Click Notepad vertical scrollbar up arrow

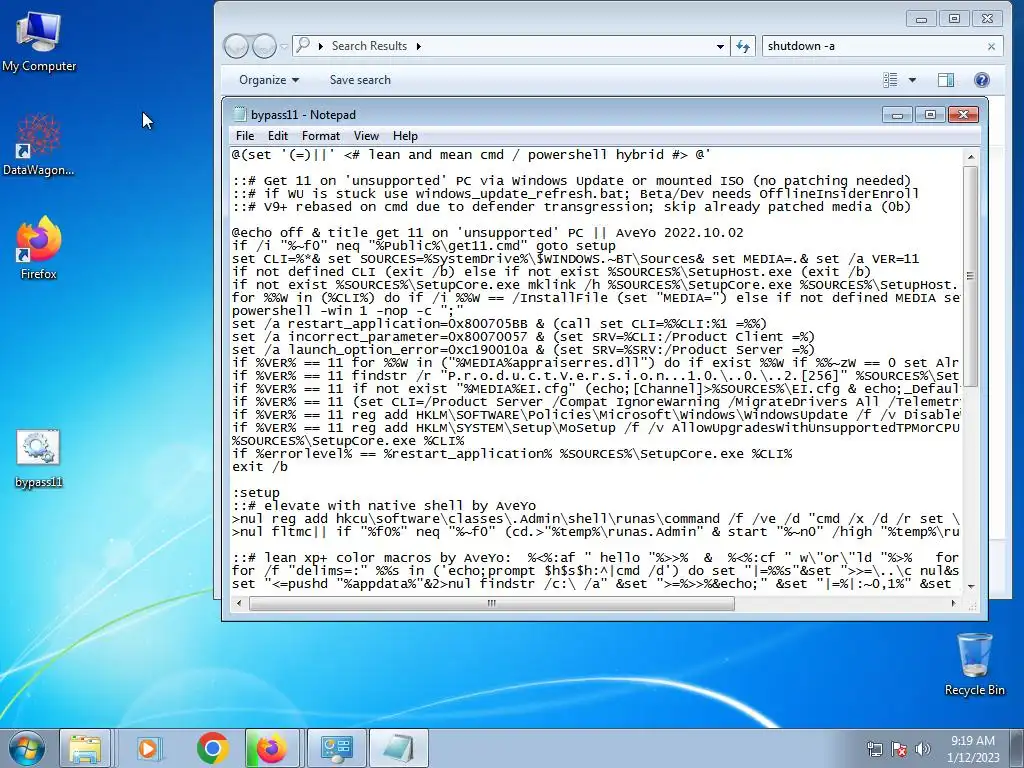(970, 157)
